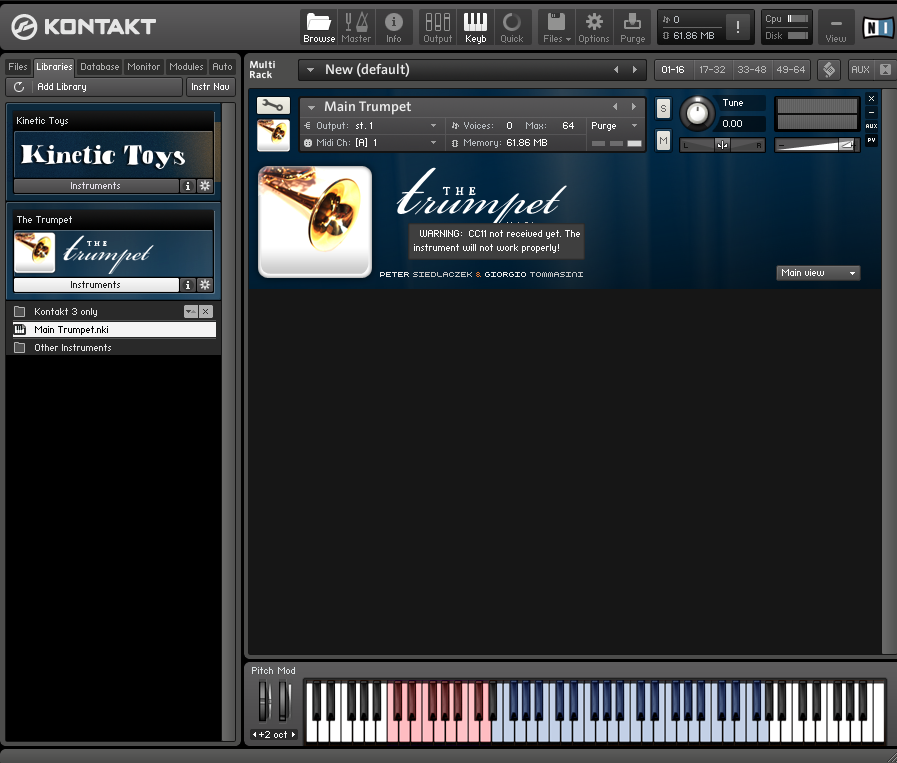The image size is (897, 763).
Task: Click the exclamation panic button
Action: (x=737, y=27)
